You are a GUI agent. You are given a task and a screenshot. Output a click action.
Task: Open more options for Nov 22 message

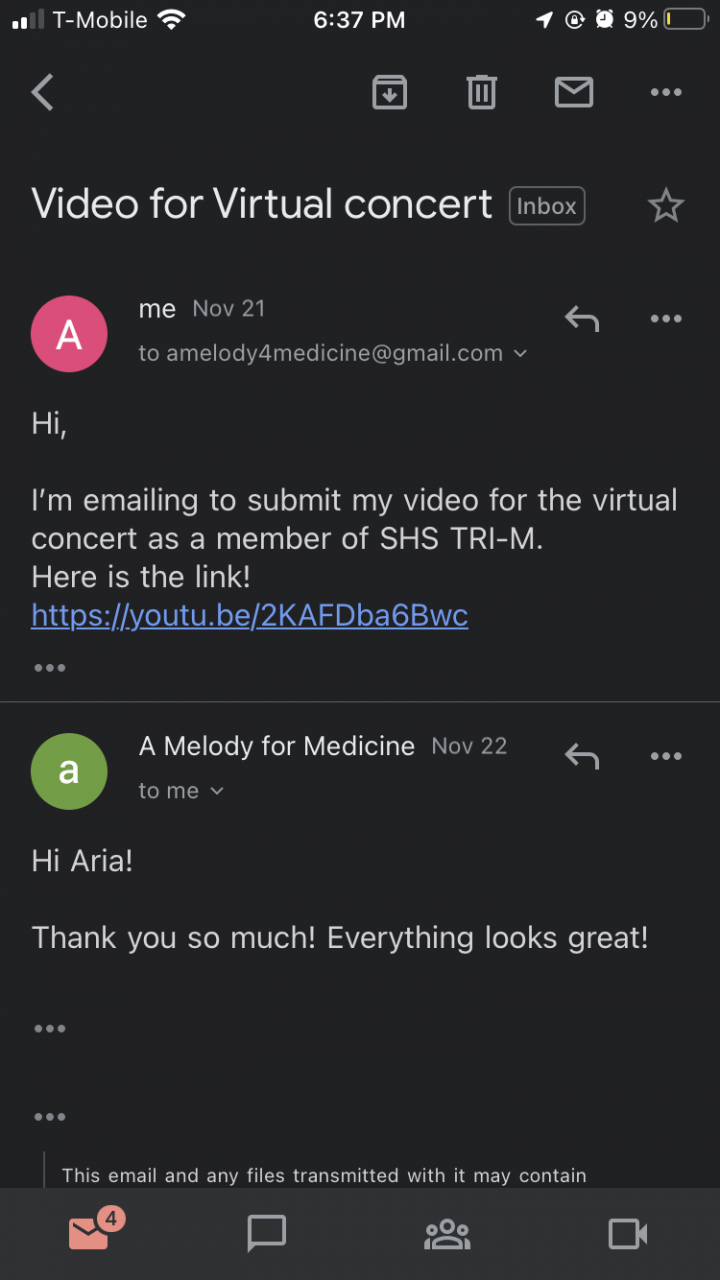[665, 756]
